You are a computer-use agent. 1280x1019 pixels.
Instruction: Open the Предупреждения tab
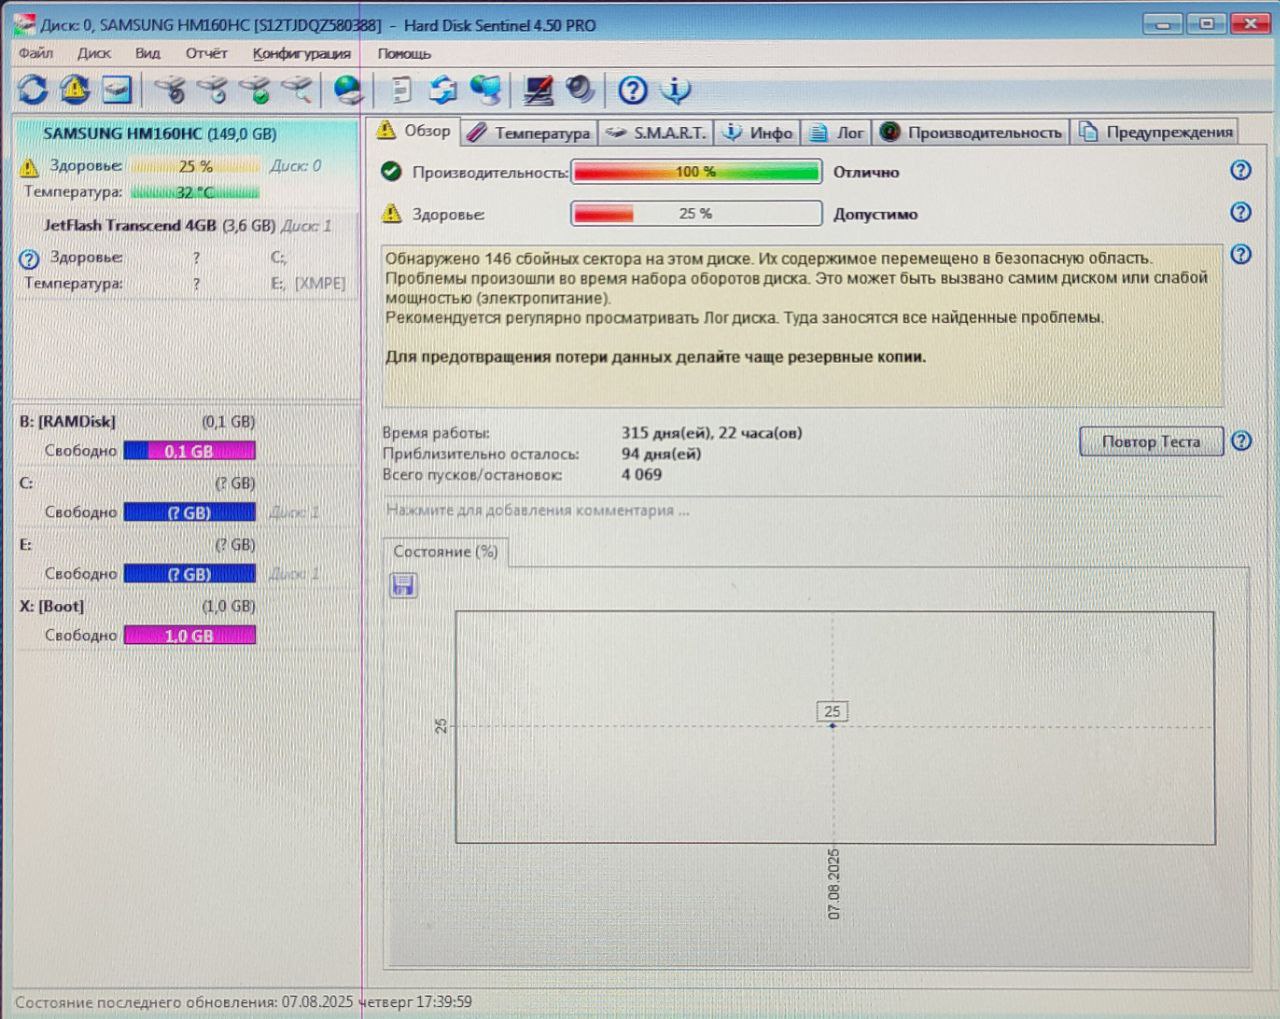[x=1156, y=132]
